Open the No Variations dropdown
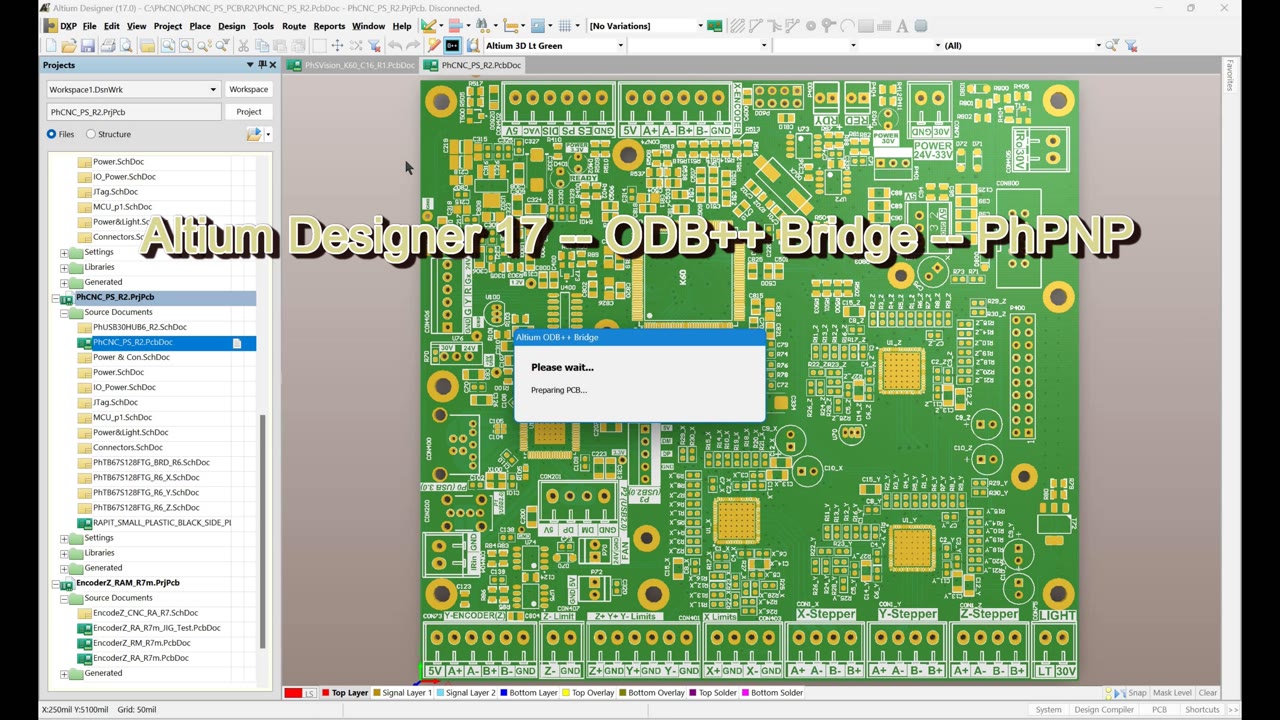 700,26
